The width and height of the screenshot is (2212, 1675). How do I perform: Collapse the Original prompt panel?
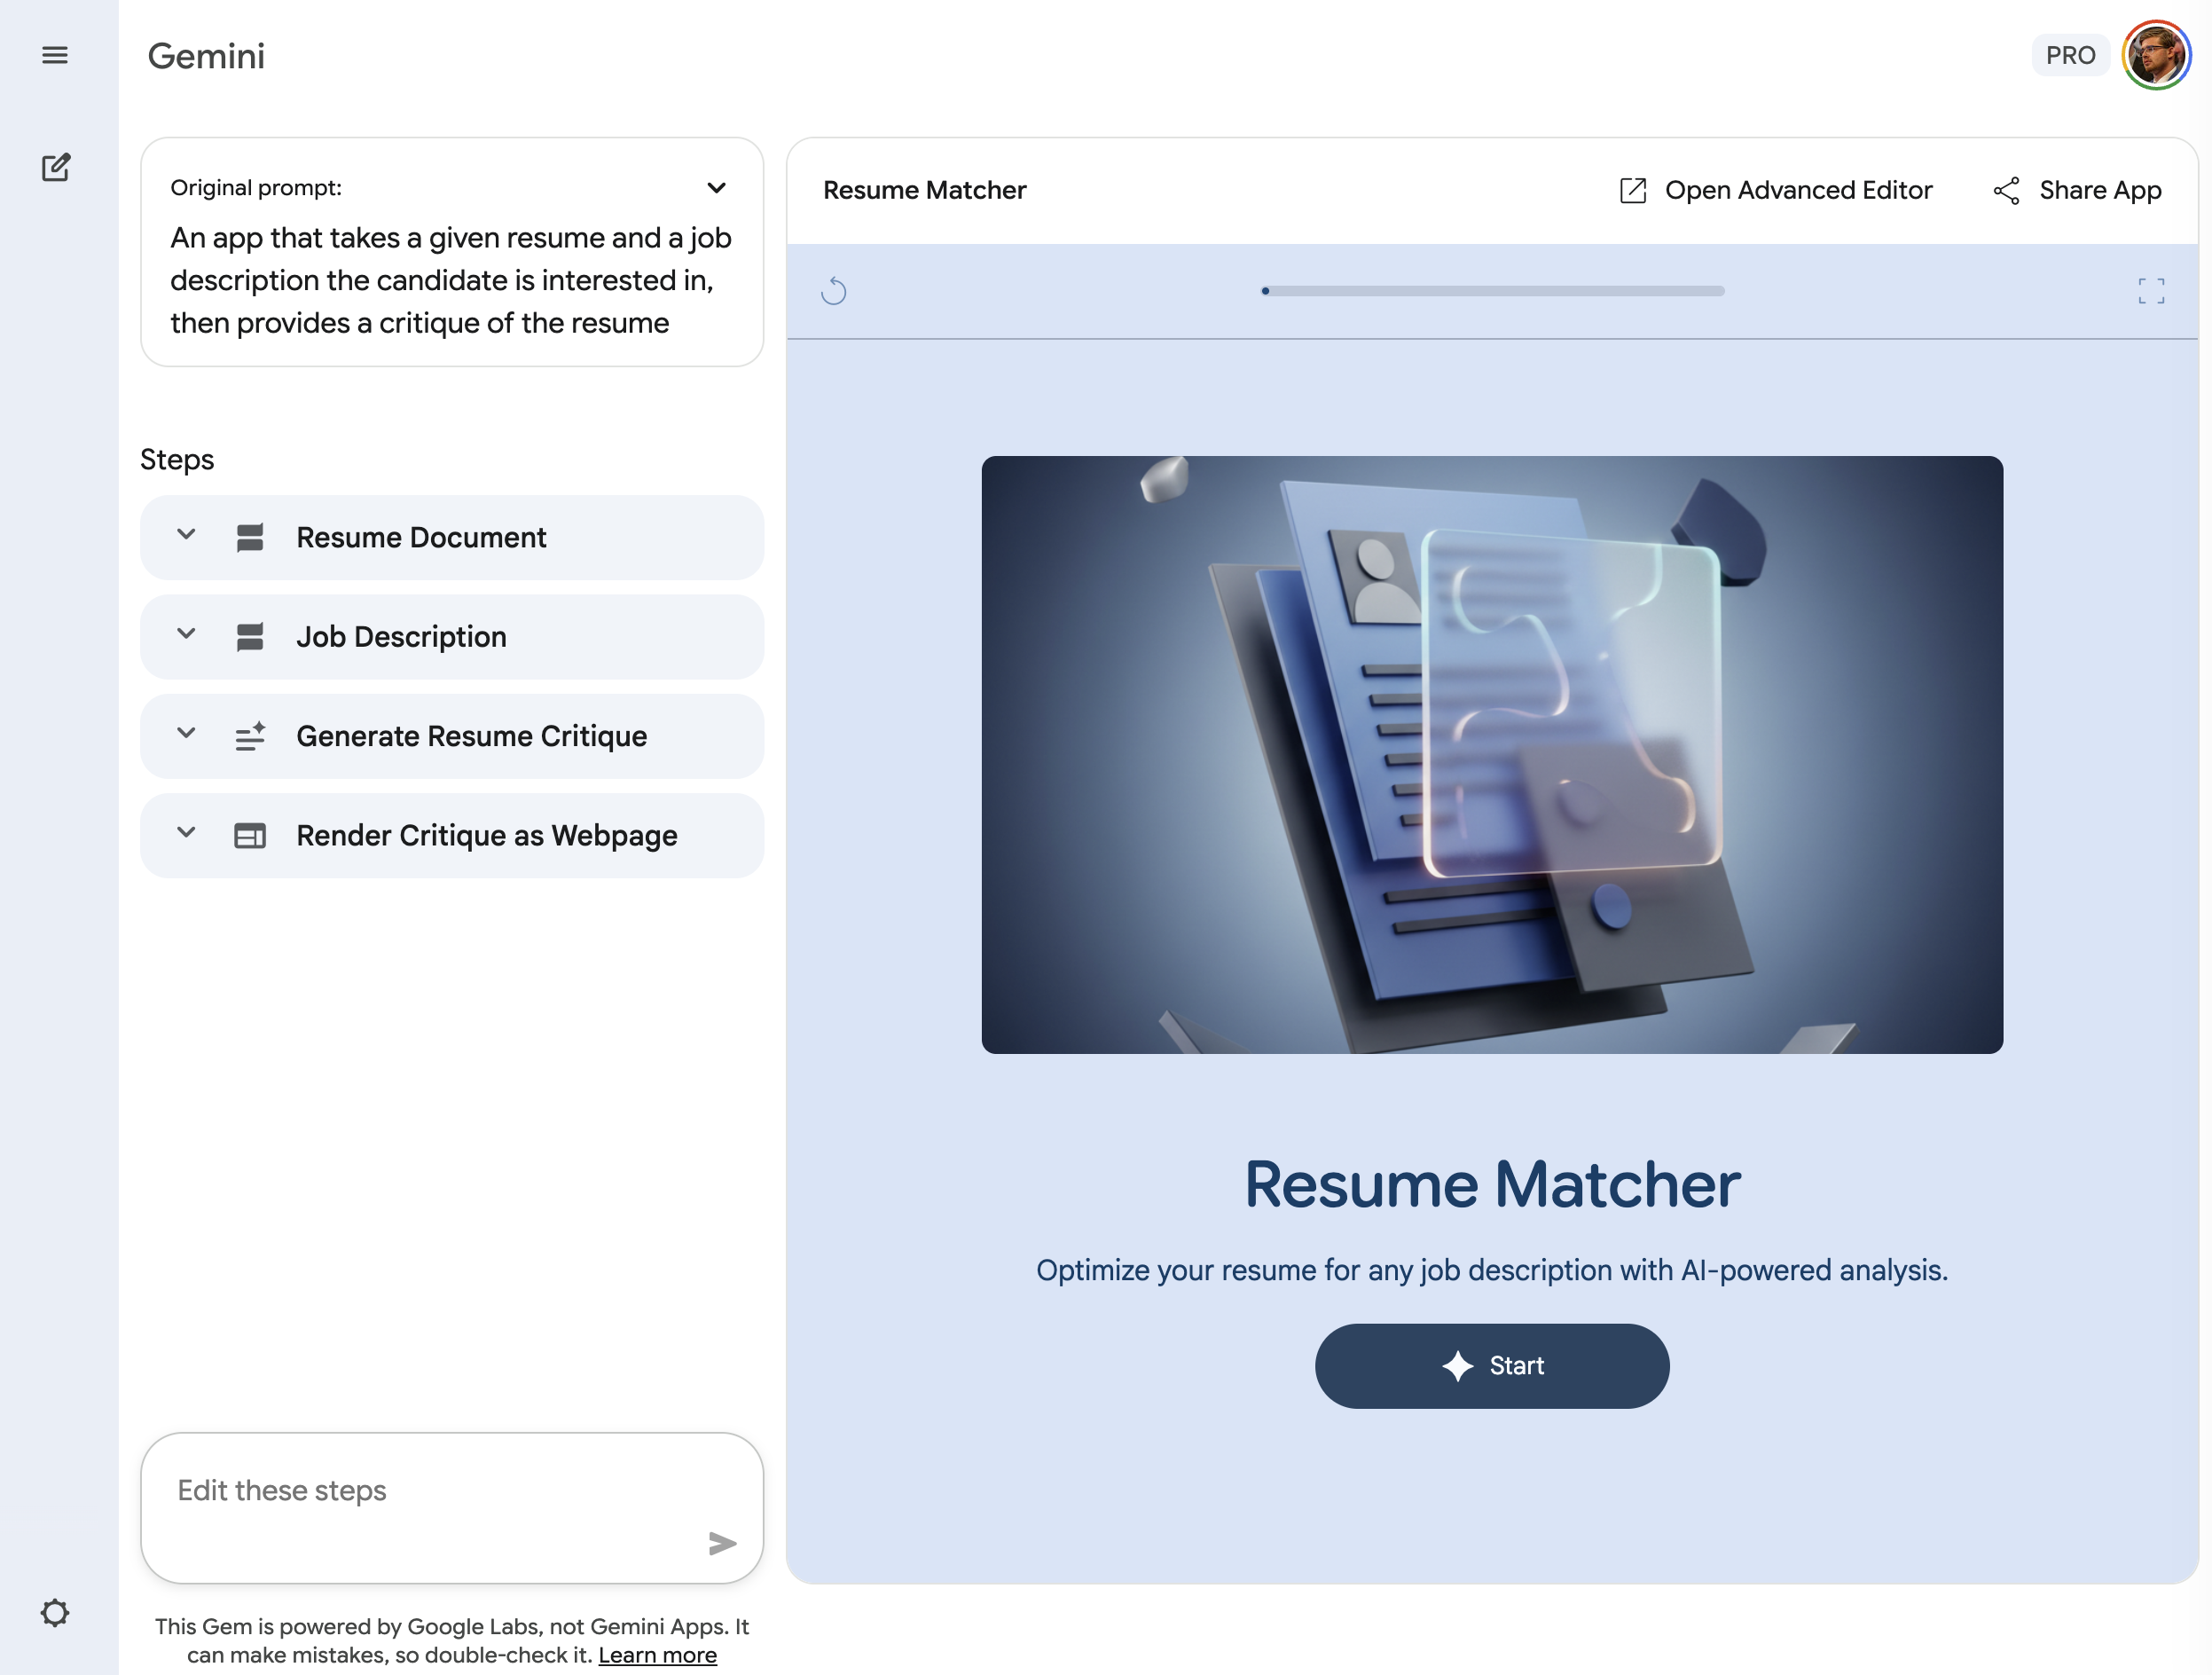coord(718,188)
